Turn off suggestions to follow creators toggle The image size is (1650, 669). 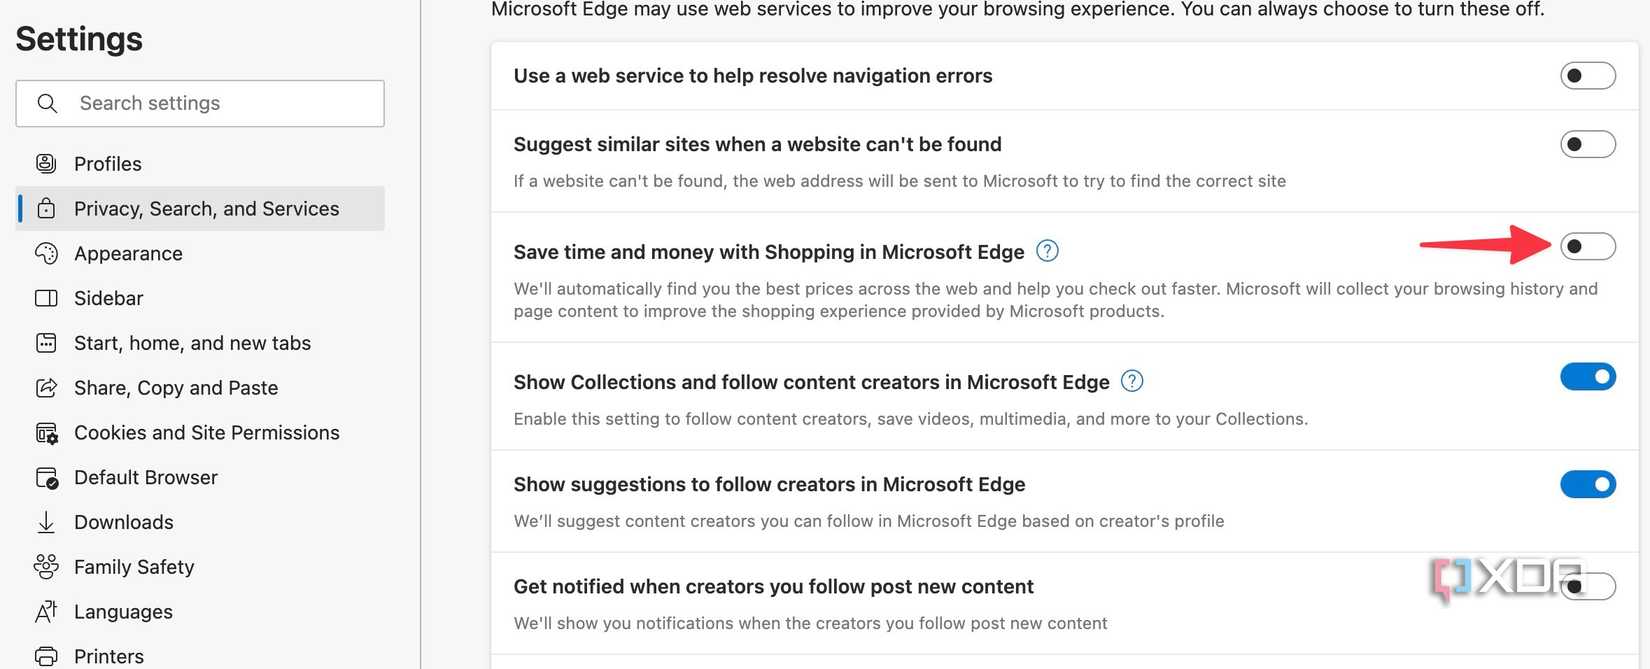[1587, 484]
